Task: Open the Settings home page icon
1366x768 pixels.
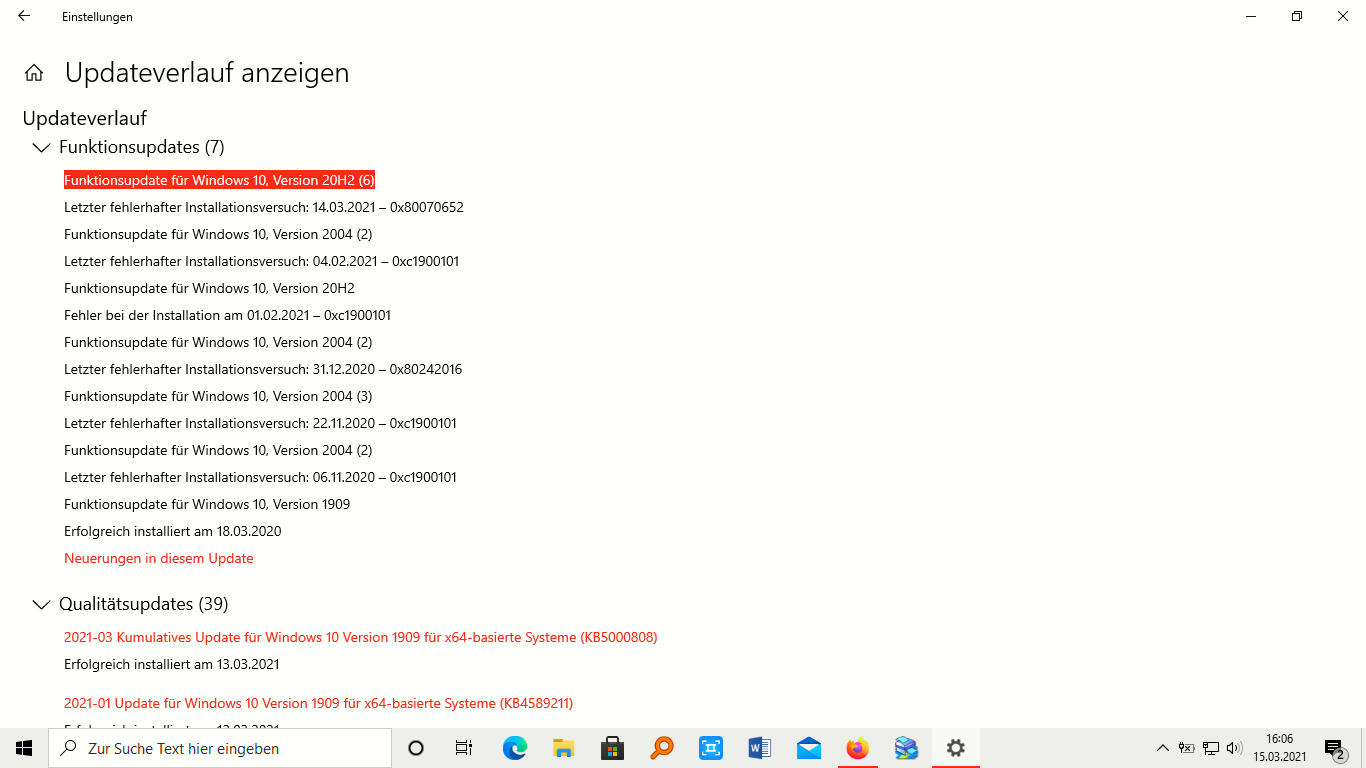Action: click(34, 73)
